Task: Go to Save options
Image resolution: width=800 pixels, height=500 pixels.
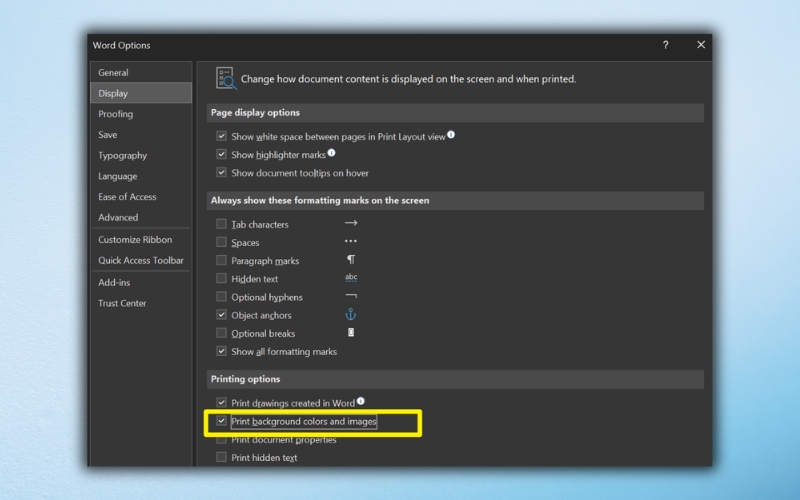Action: coord(141,135)
